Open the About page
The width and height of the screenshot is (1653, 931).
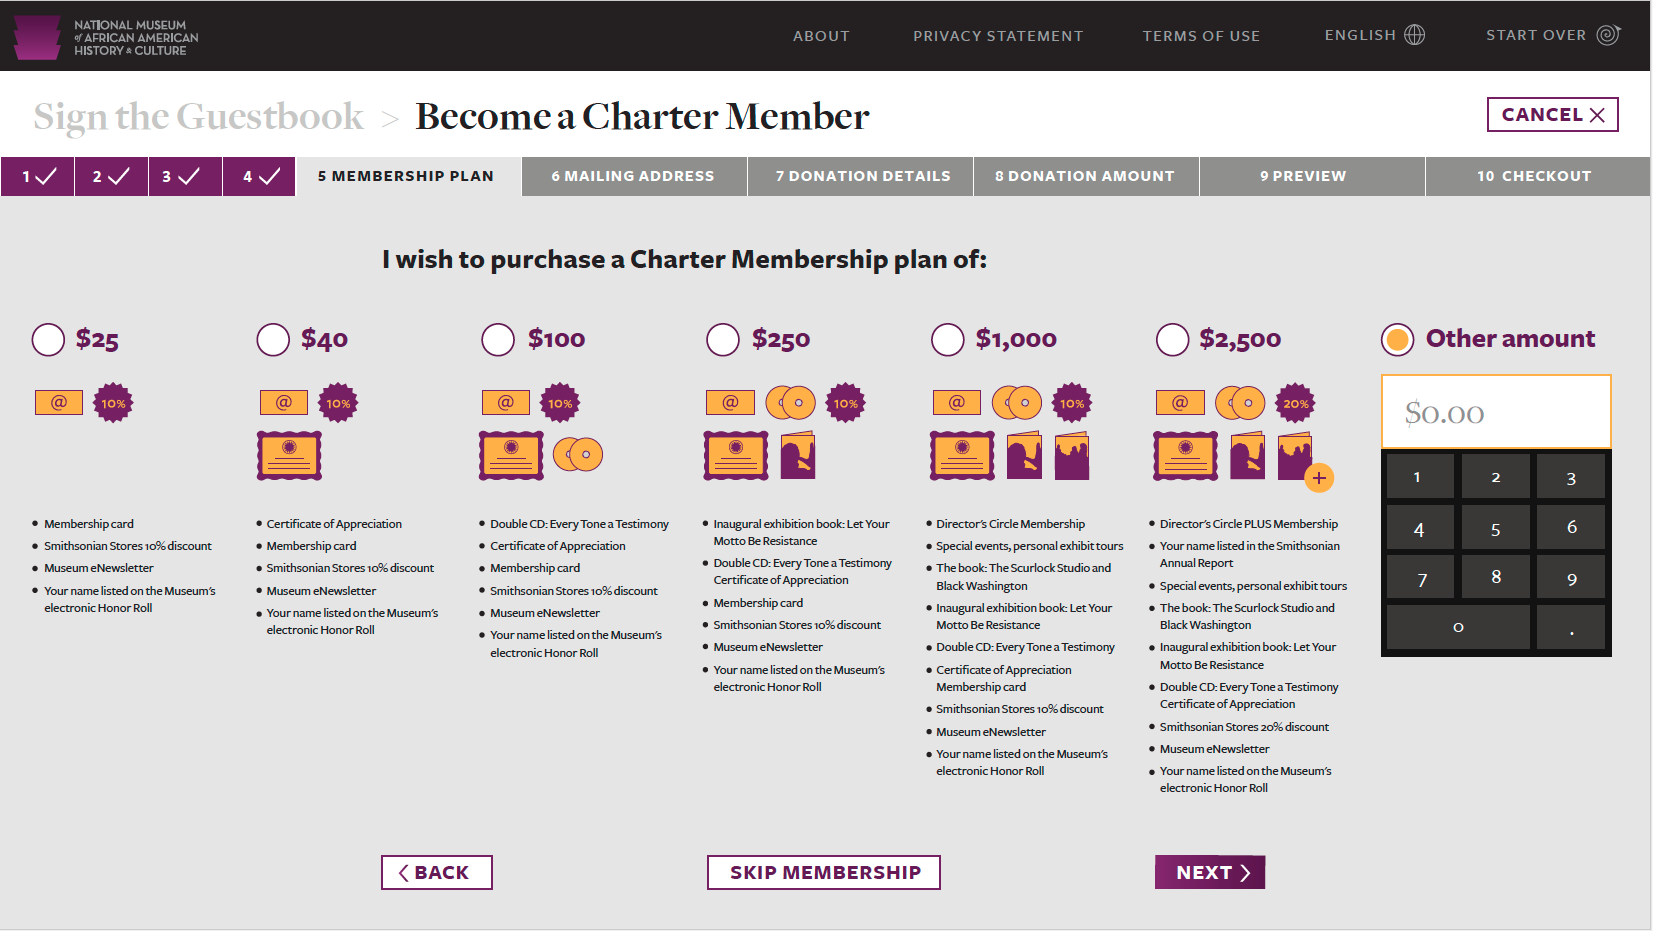coord(821,36)
